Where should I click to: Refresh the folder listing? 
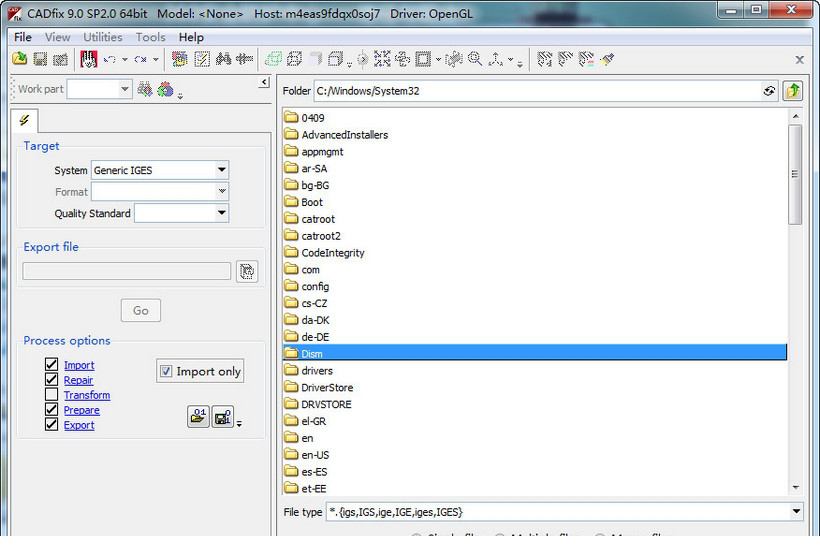click(x=769, y=91)
